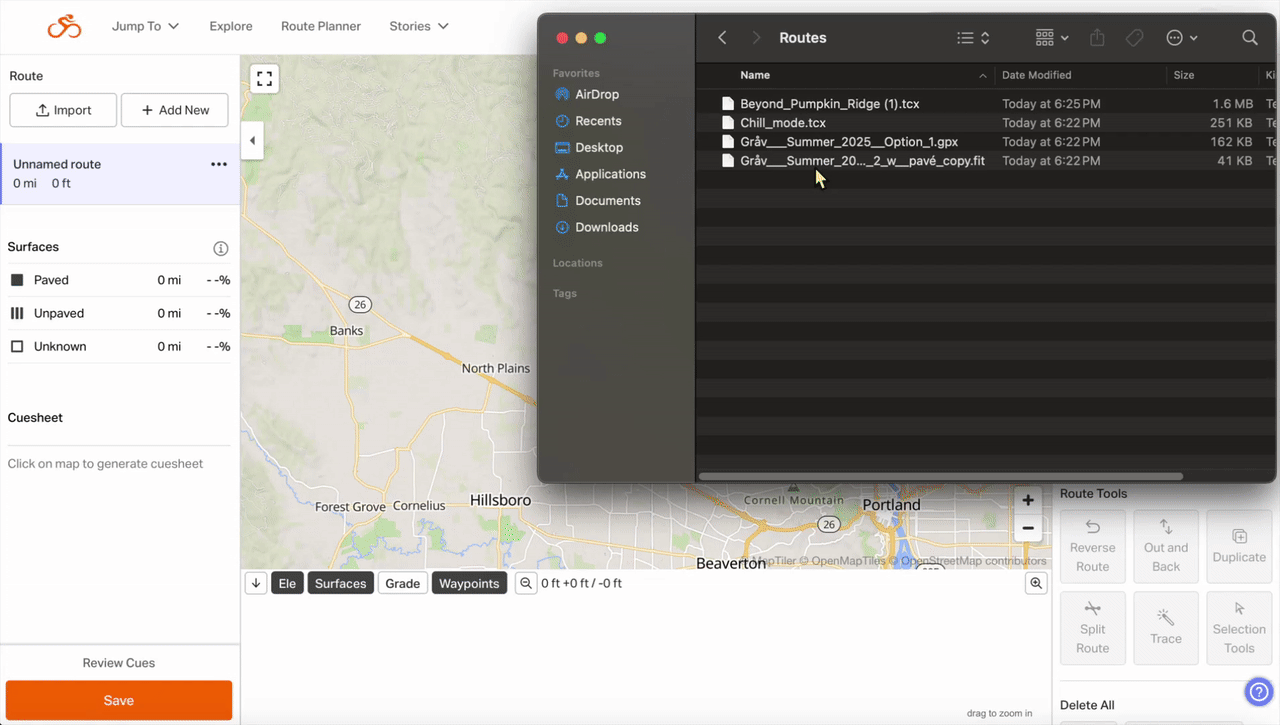This screenshot has height=725, width=1280.
Task: Toggle the Ele elevation button
Action: pos(287,583)
